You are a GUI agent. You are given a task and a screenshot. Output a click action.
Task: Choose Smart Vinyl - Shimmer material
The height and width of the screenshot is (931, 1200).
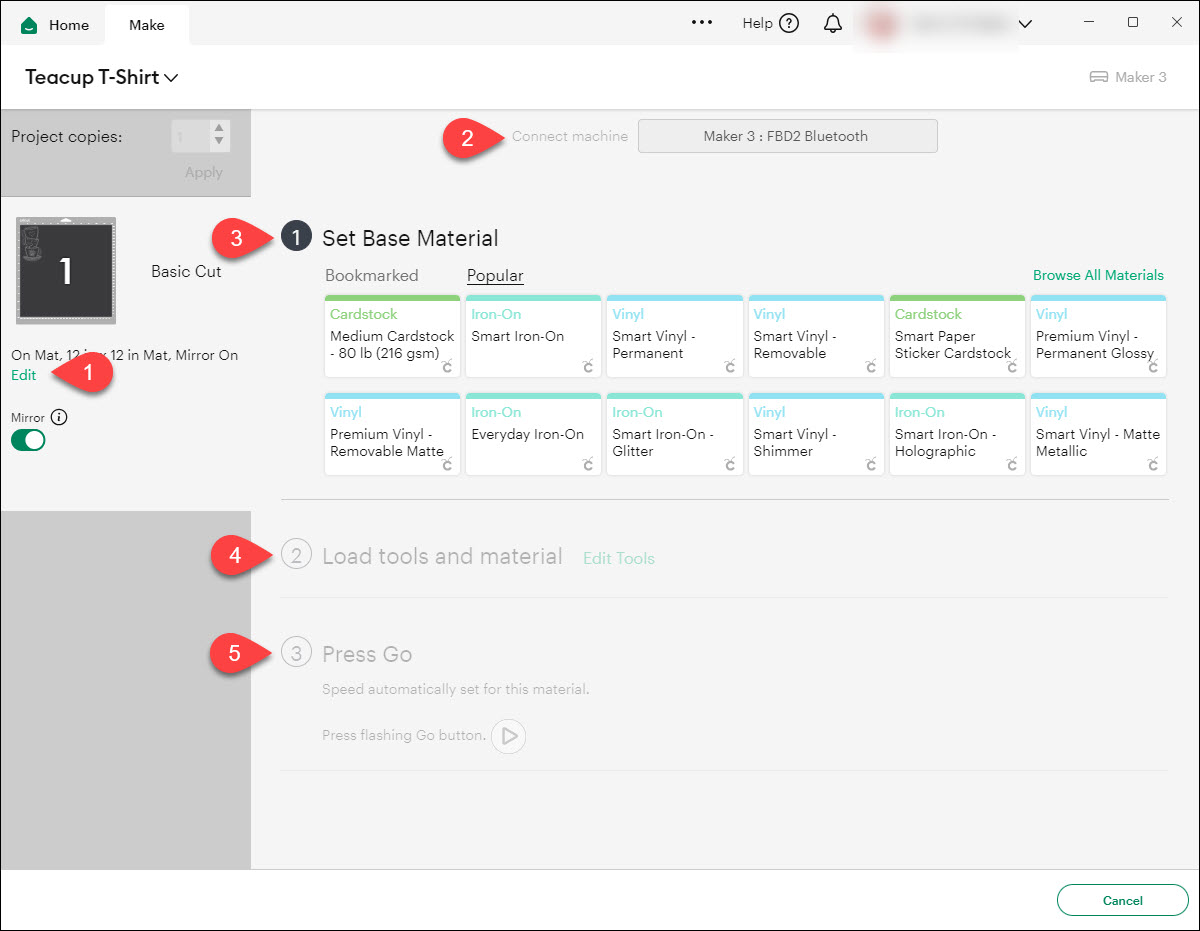(816, 434)
